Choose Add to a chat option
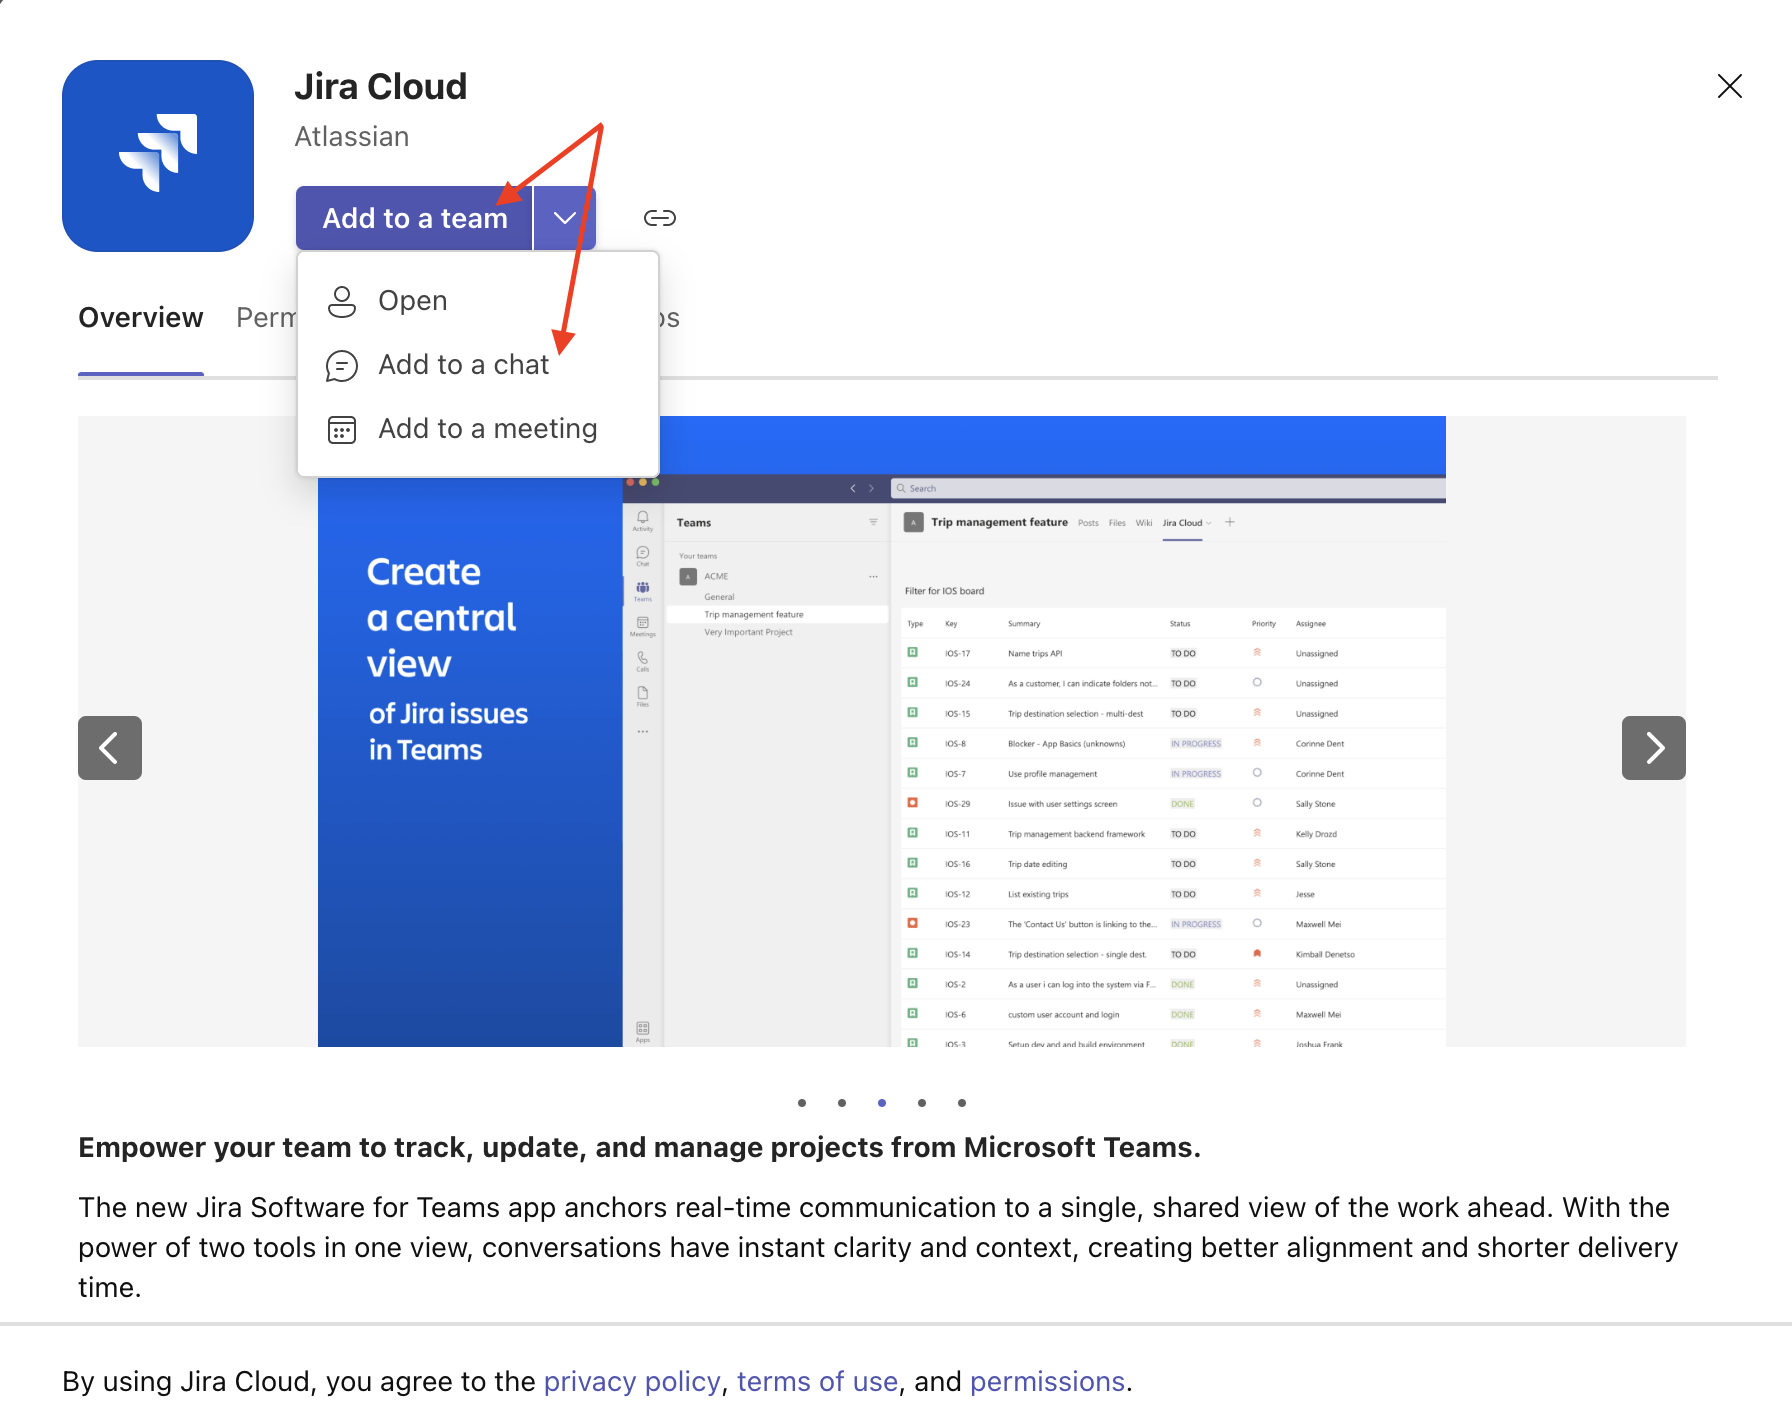Image resolution: width=1792 pixels, height=1428 pixels. tap(463, 365)
